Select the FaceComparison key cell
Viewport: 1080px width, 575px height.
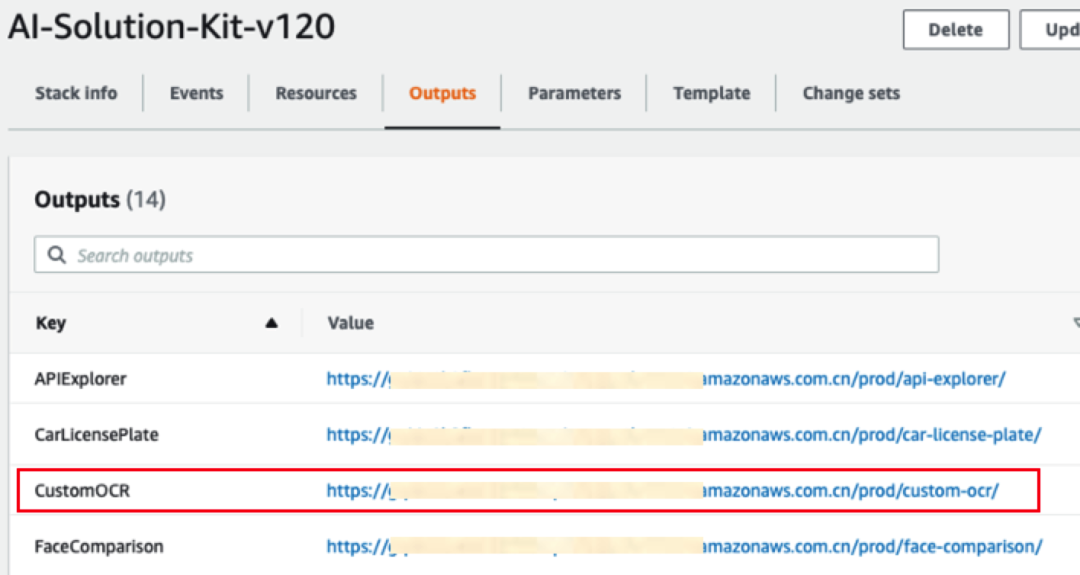[x=99, y=546]
